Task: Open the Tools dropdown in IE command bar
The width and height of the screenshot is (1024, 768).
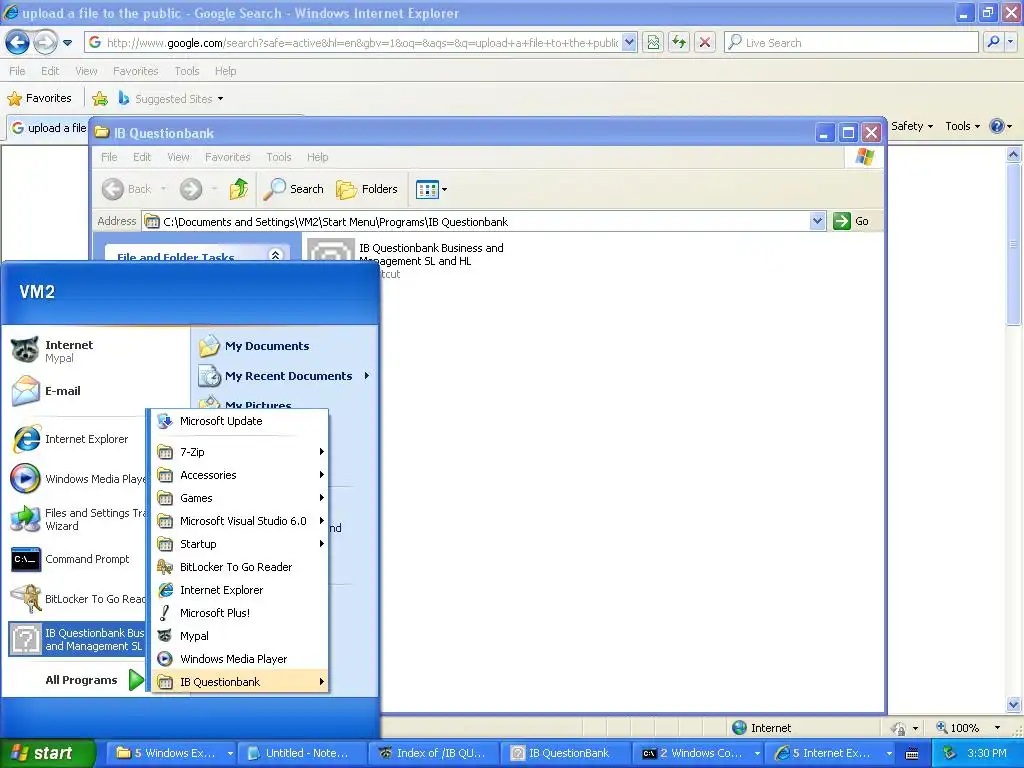Action: [962, 126]
